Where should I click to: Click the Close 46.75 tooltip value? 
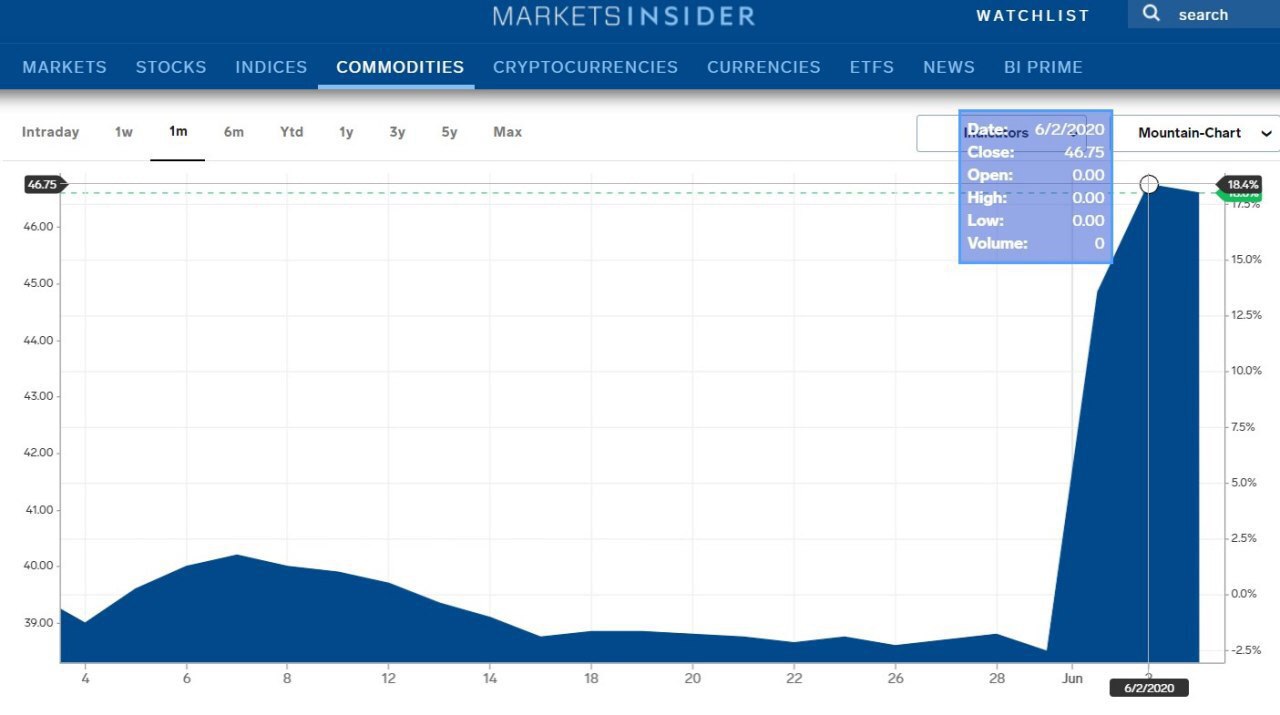(x=1084, y=152)
